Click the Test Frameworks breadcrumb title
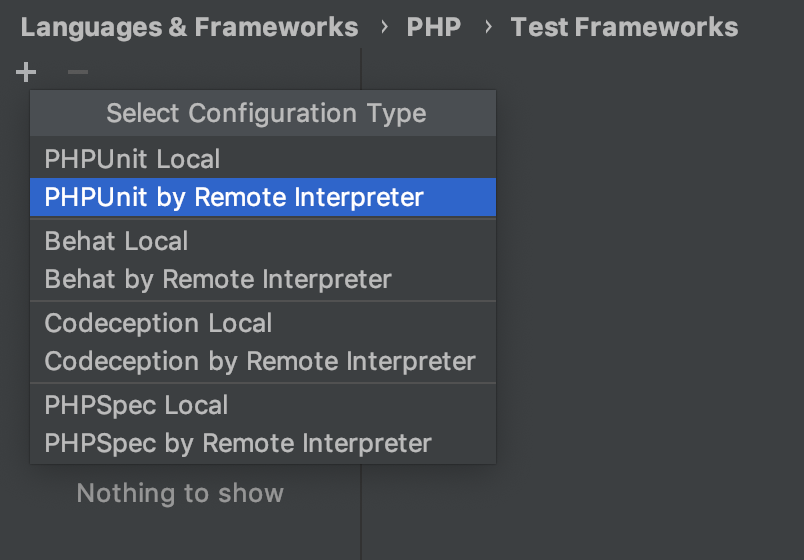The height and width of the screenshot is (560, 804). pos(624,27)
